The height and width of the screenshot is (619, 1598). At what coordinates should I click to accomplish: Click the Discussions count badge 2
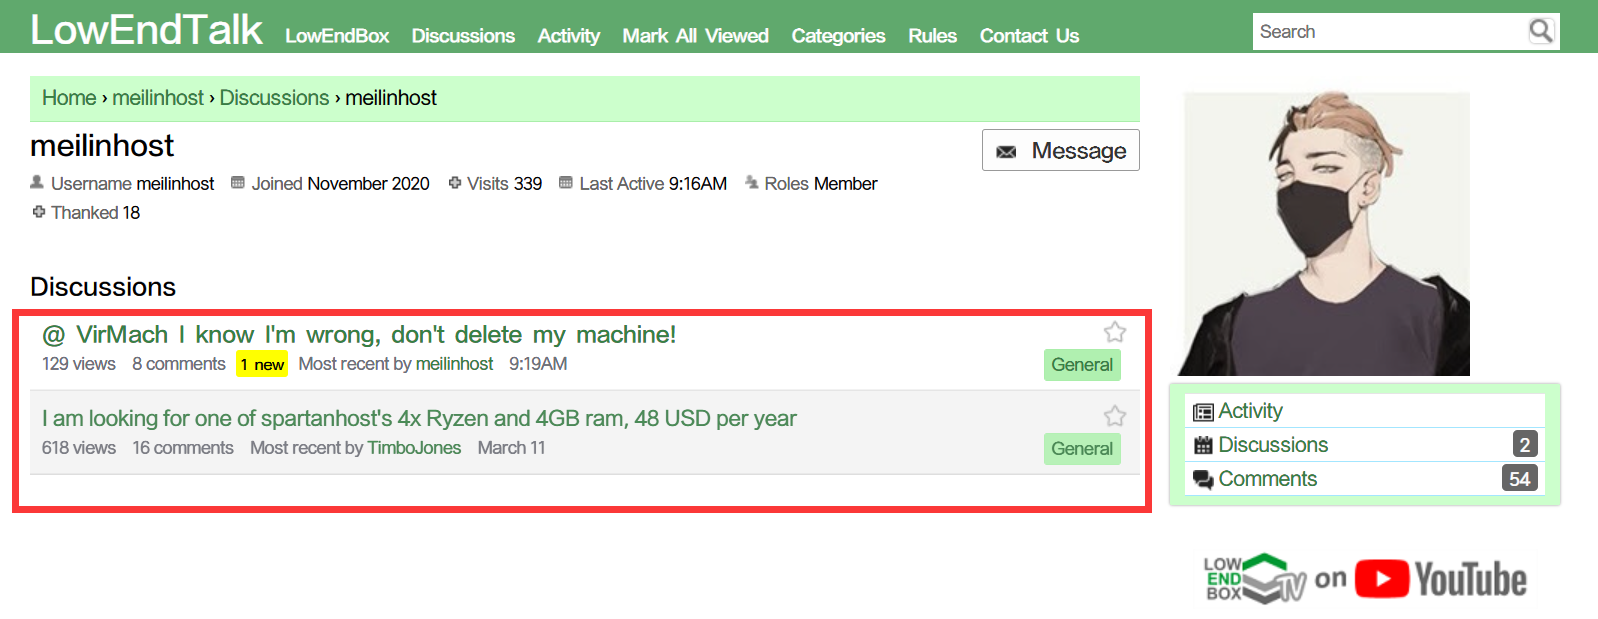point(1524,445)
